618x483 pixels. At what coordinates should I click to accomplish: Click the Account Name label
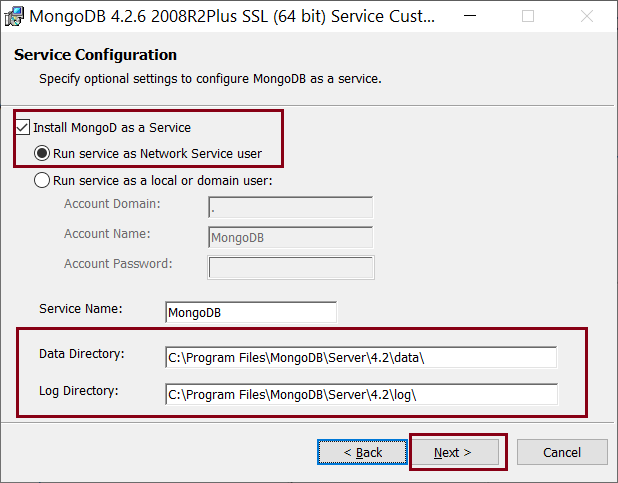point(107,234)
